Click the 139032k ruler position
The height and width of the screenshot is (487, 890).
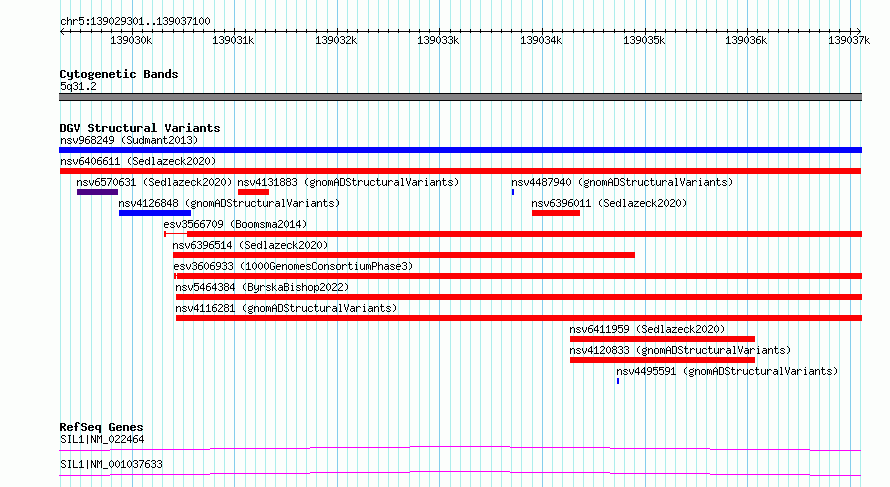pyautogui.click(x=336, y=40)
